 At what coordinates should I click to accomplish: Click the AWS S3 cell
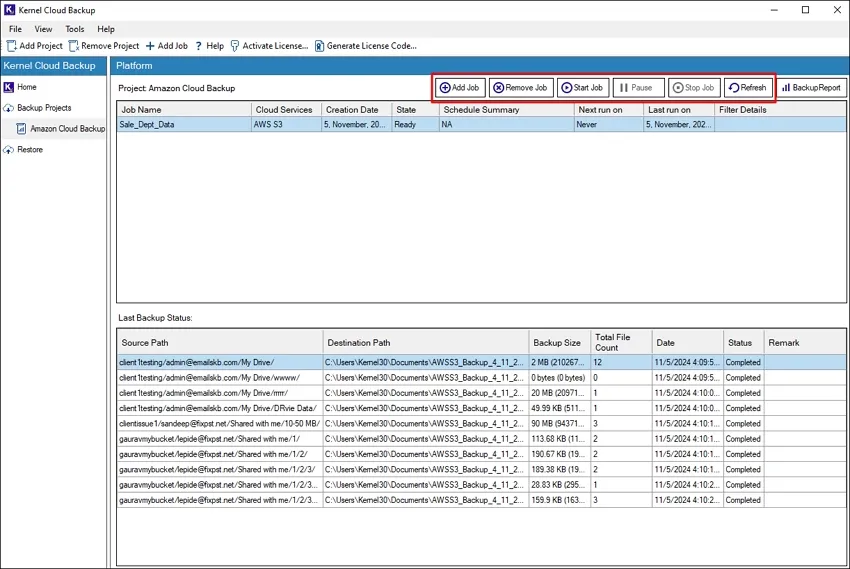coord(286,125)
